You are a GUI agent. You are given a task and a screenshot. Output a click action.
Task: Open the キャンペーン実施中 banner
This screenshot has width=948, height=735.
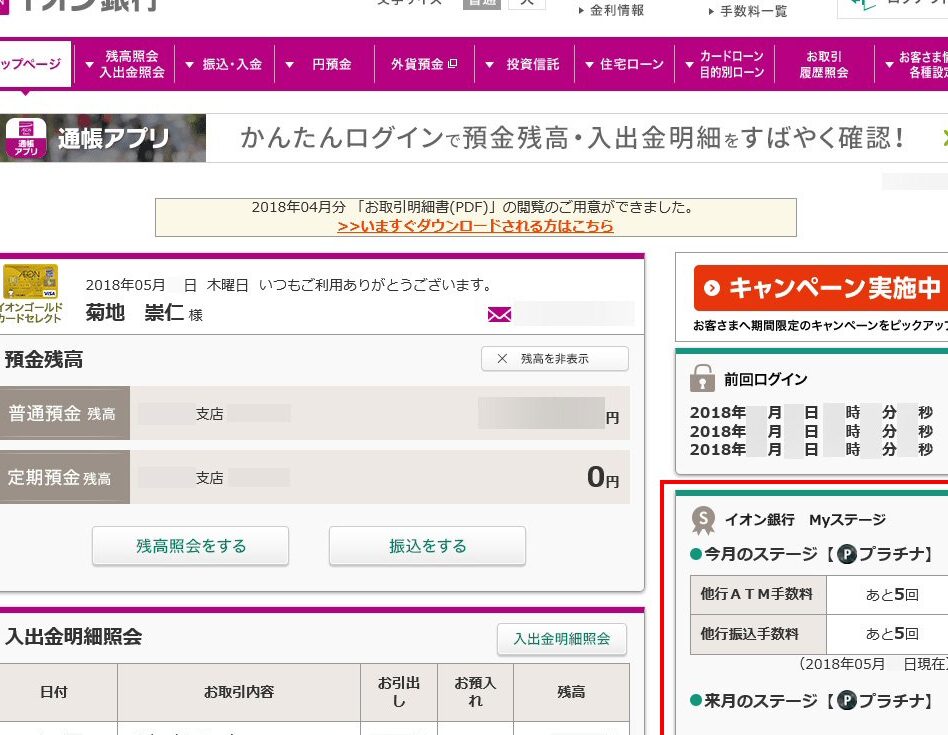tap(820, 289)
